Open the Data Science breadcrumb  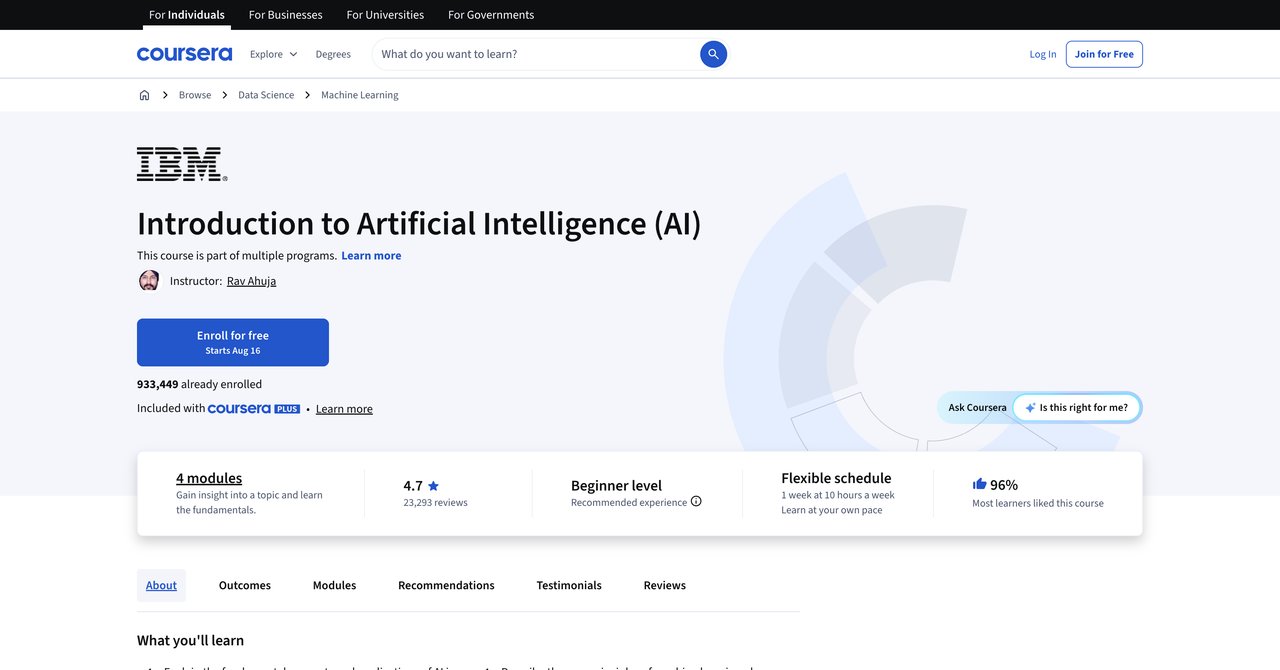266,95
